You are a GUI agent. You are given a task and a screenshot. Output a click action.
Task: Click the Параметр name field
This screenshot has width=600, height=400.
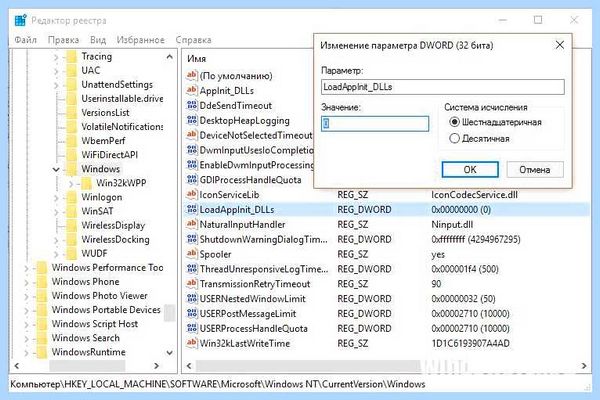point(443,87)
